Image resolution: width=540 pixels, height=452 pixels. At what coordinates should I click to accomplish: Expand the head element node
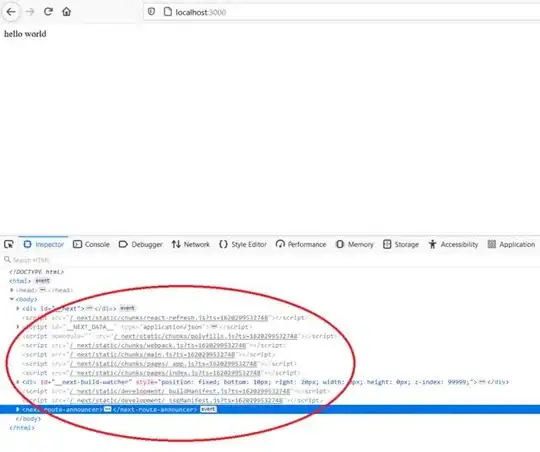12,290
